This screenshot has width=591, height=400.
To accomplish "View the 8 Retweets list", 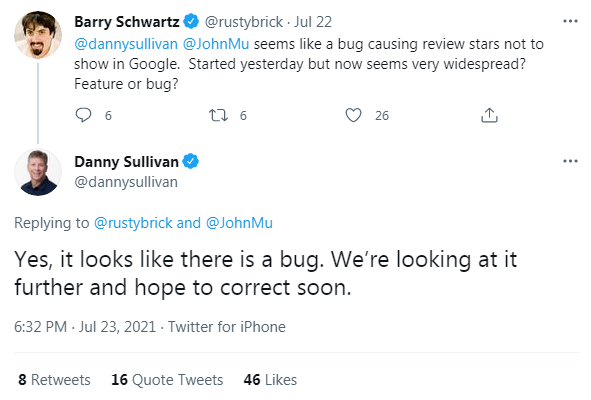I will point(54,380).
